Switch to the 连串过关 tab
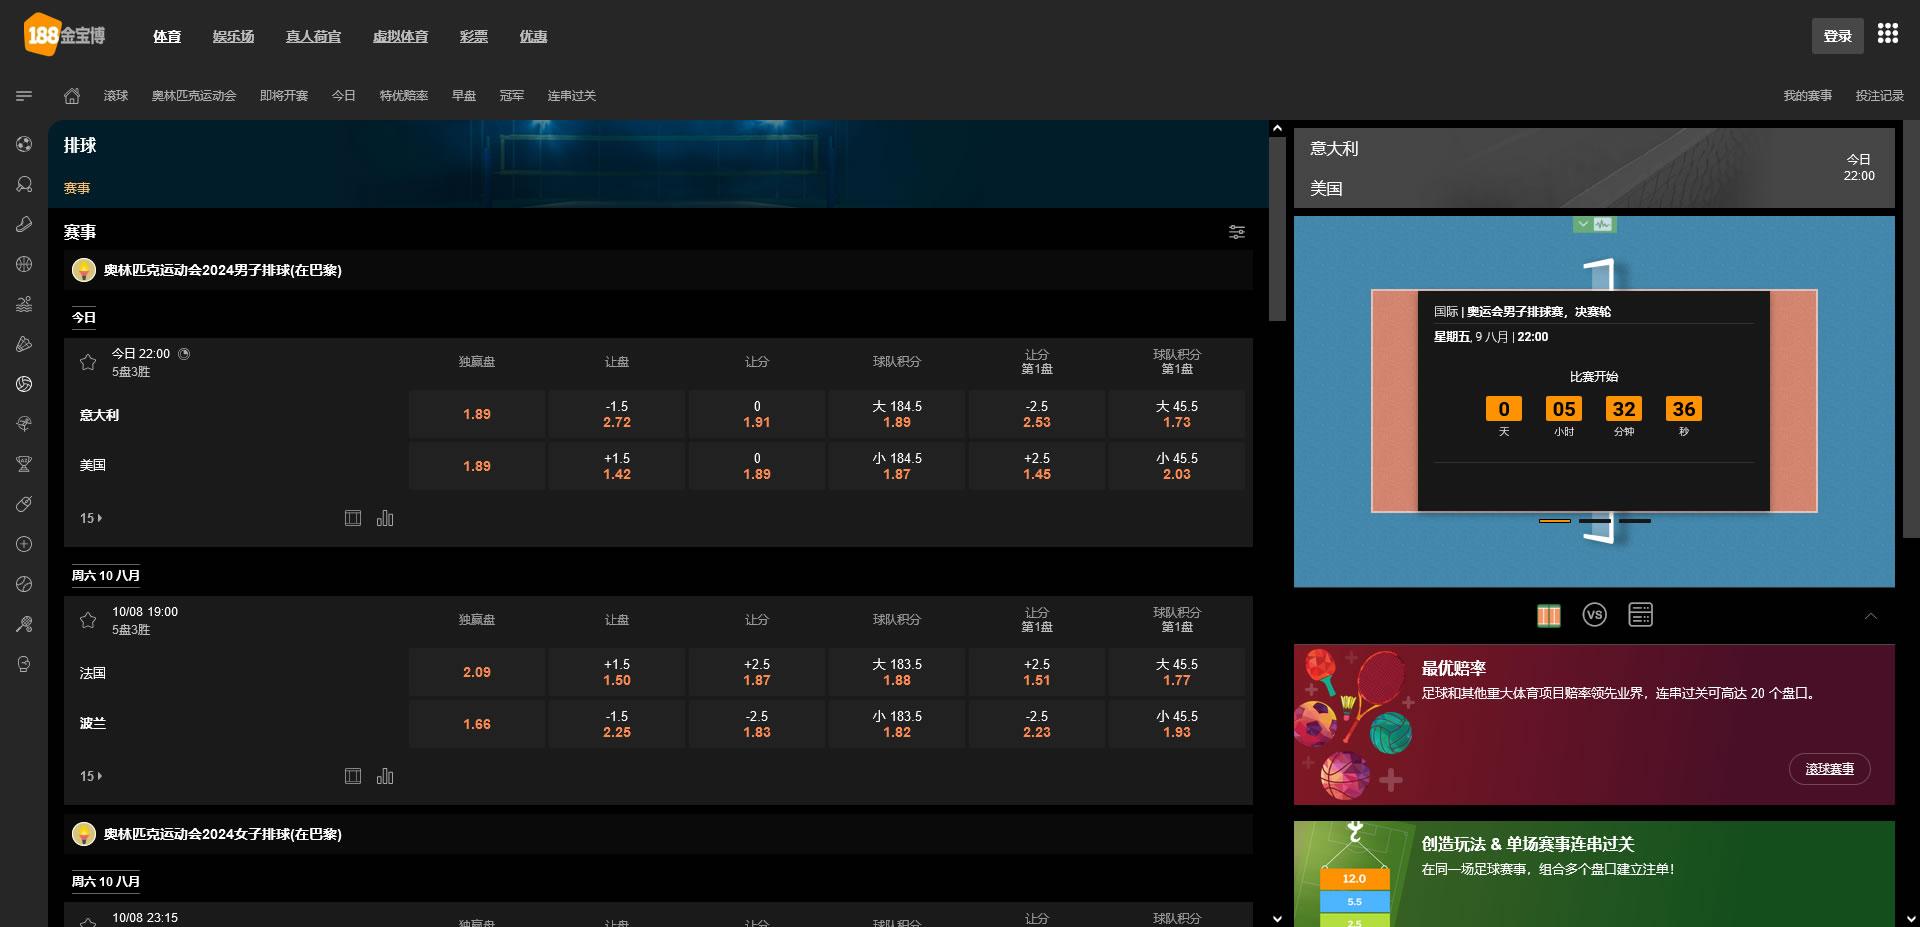This screenshot has height=927, width=1920. (572, 96)
